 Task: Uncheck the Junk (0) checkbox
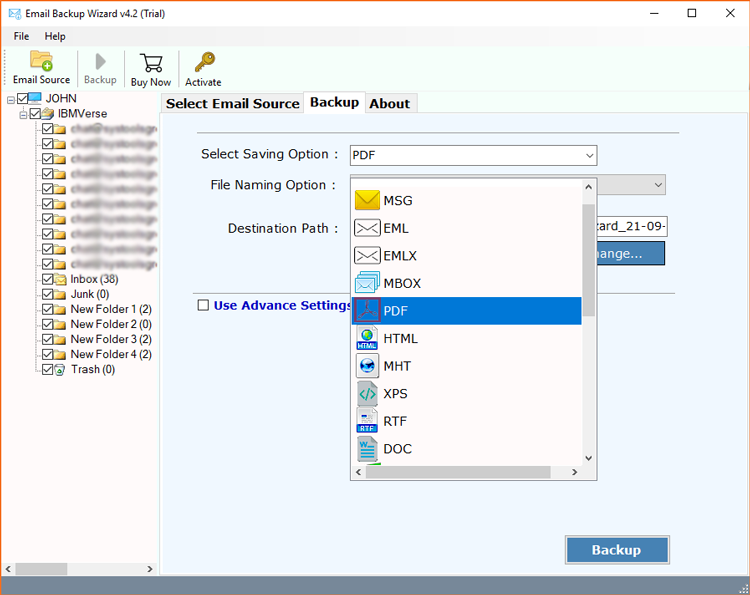47,294
